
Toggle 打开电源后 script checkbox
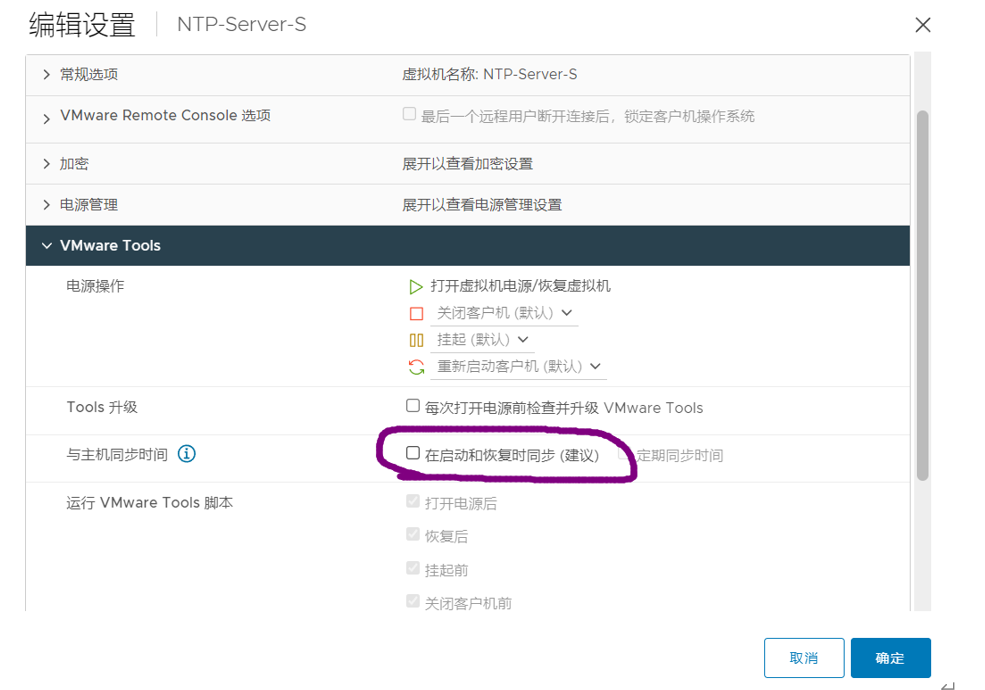pos(413,501)
